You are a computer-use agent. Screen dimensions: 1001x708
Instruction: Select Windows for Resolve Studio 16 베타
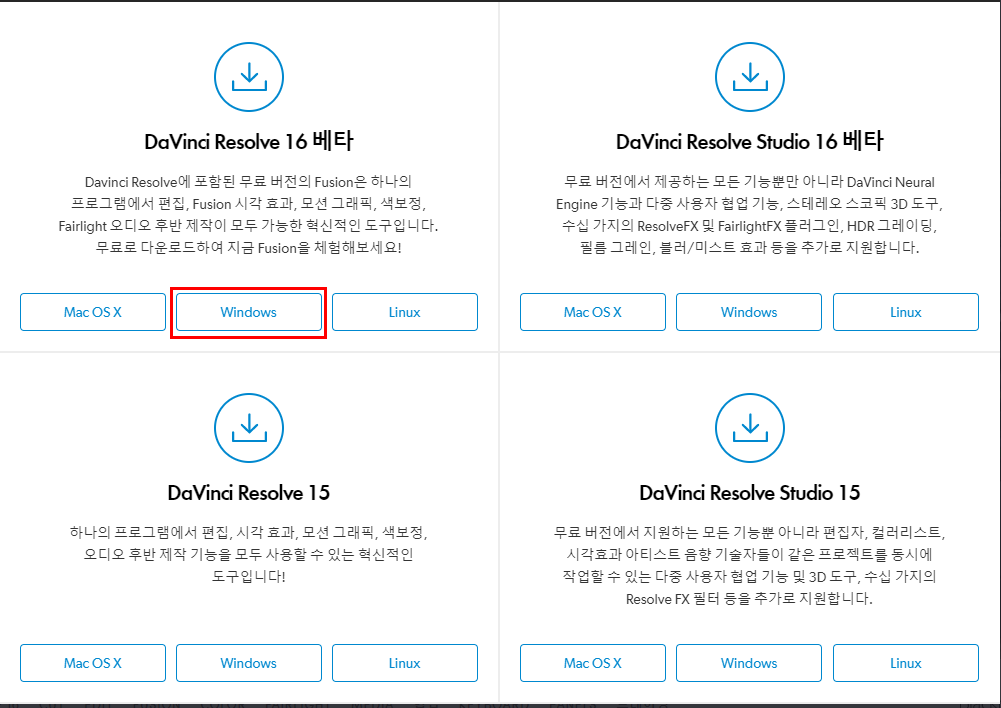(x=749, y=312)
